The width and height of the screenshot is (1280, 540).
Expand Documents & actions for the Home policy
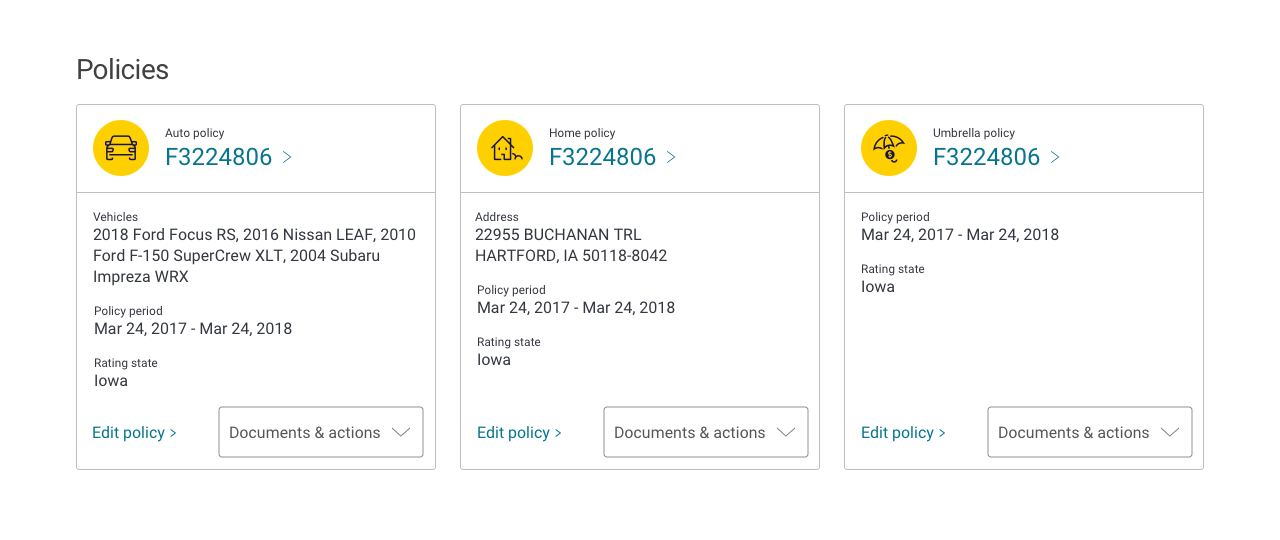706,432
